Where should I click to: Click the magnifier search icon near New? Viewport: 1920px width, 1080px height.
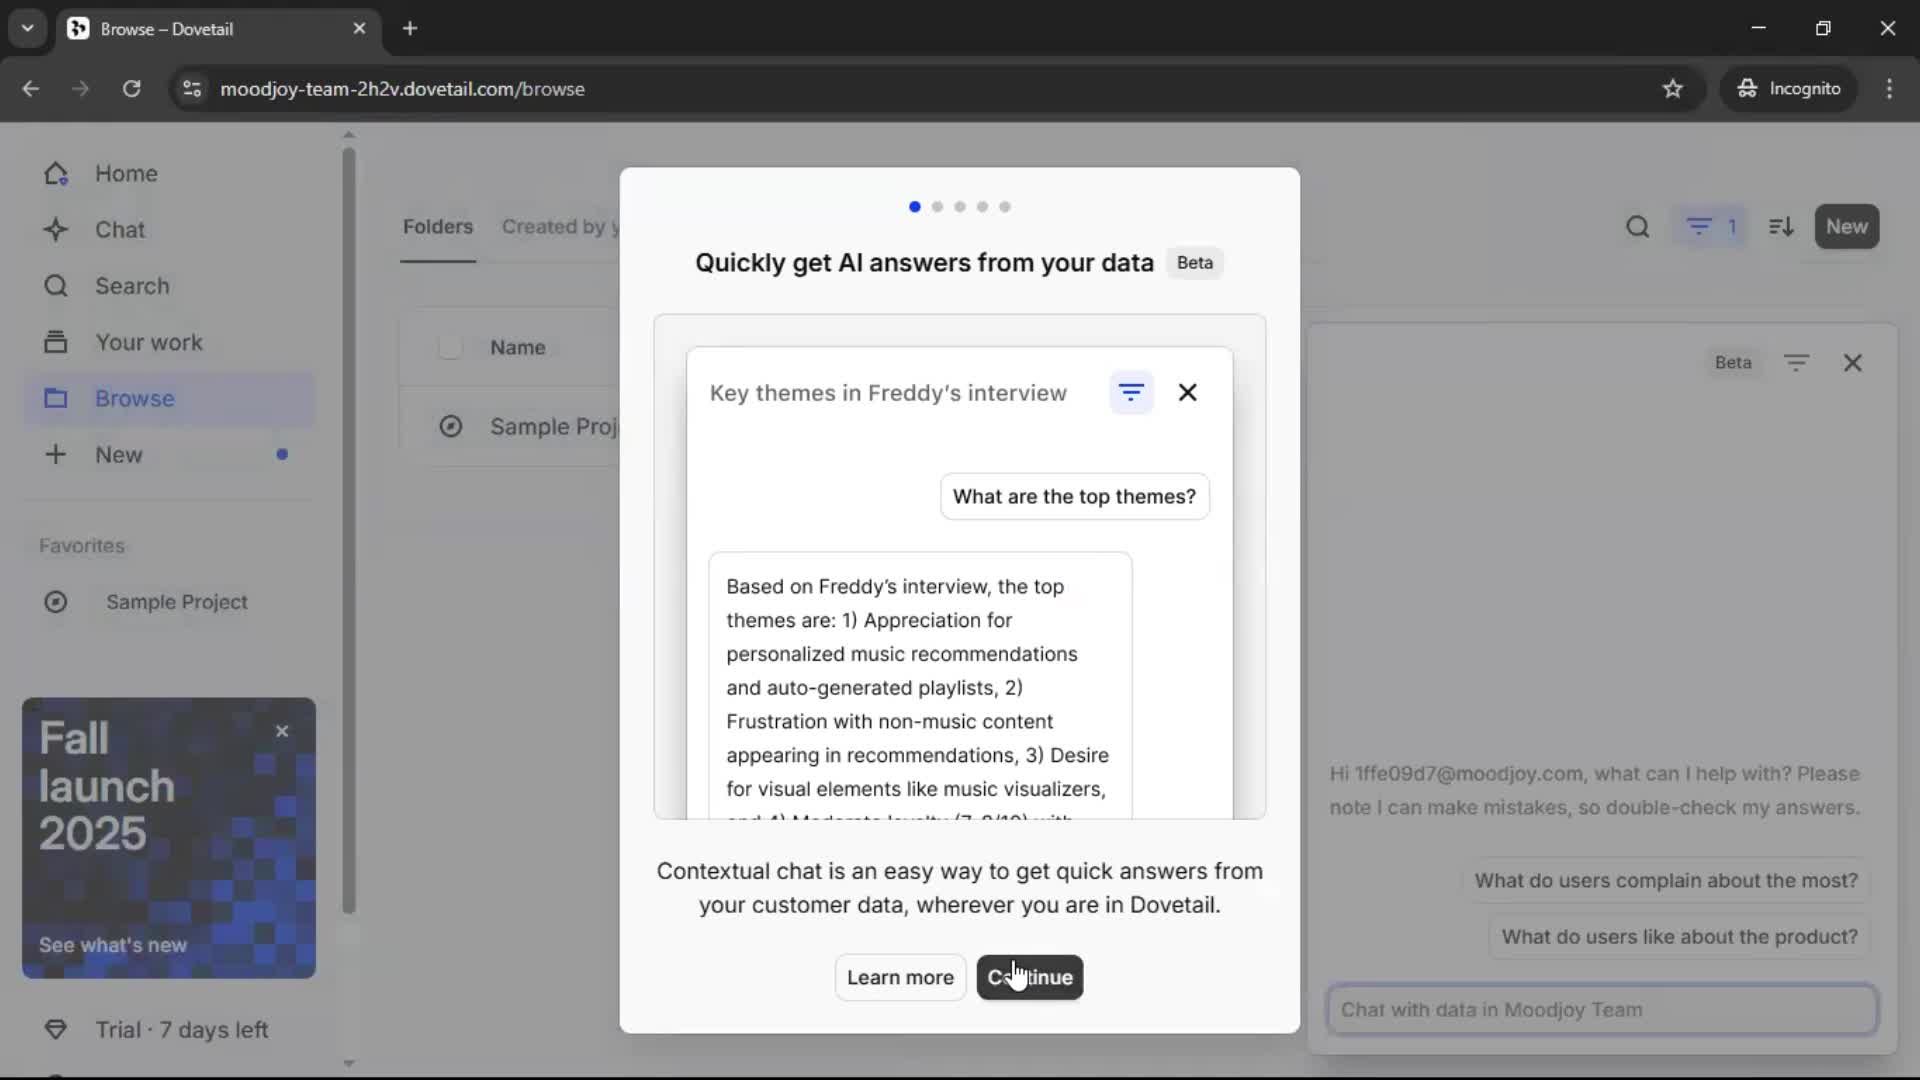pyautogui.click(x=1637, y=227)
